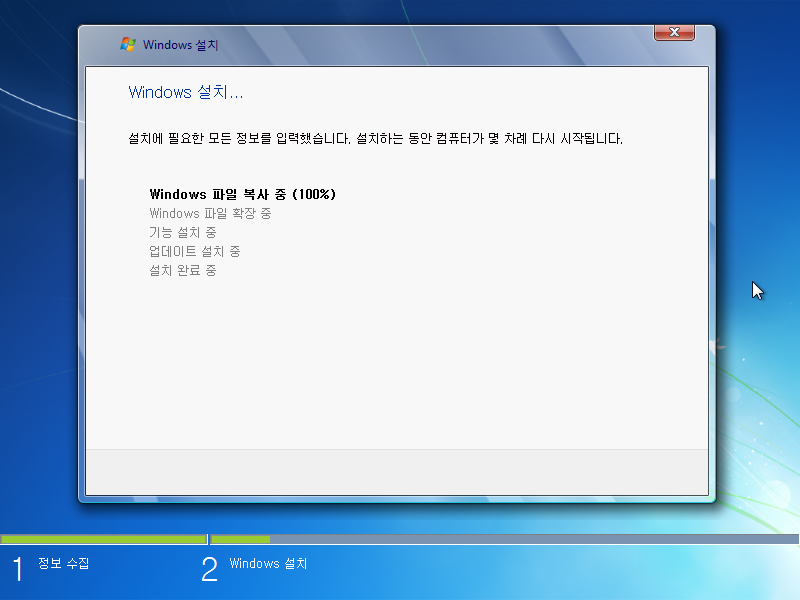This screenshot has height=600, width=800.
Task: Click the '업데이트 설치 중' step
Action: (x=194, y=251)
